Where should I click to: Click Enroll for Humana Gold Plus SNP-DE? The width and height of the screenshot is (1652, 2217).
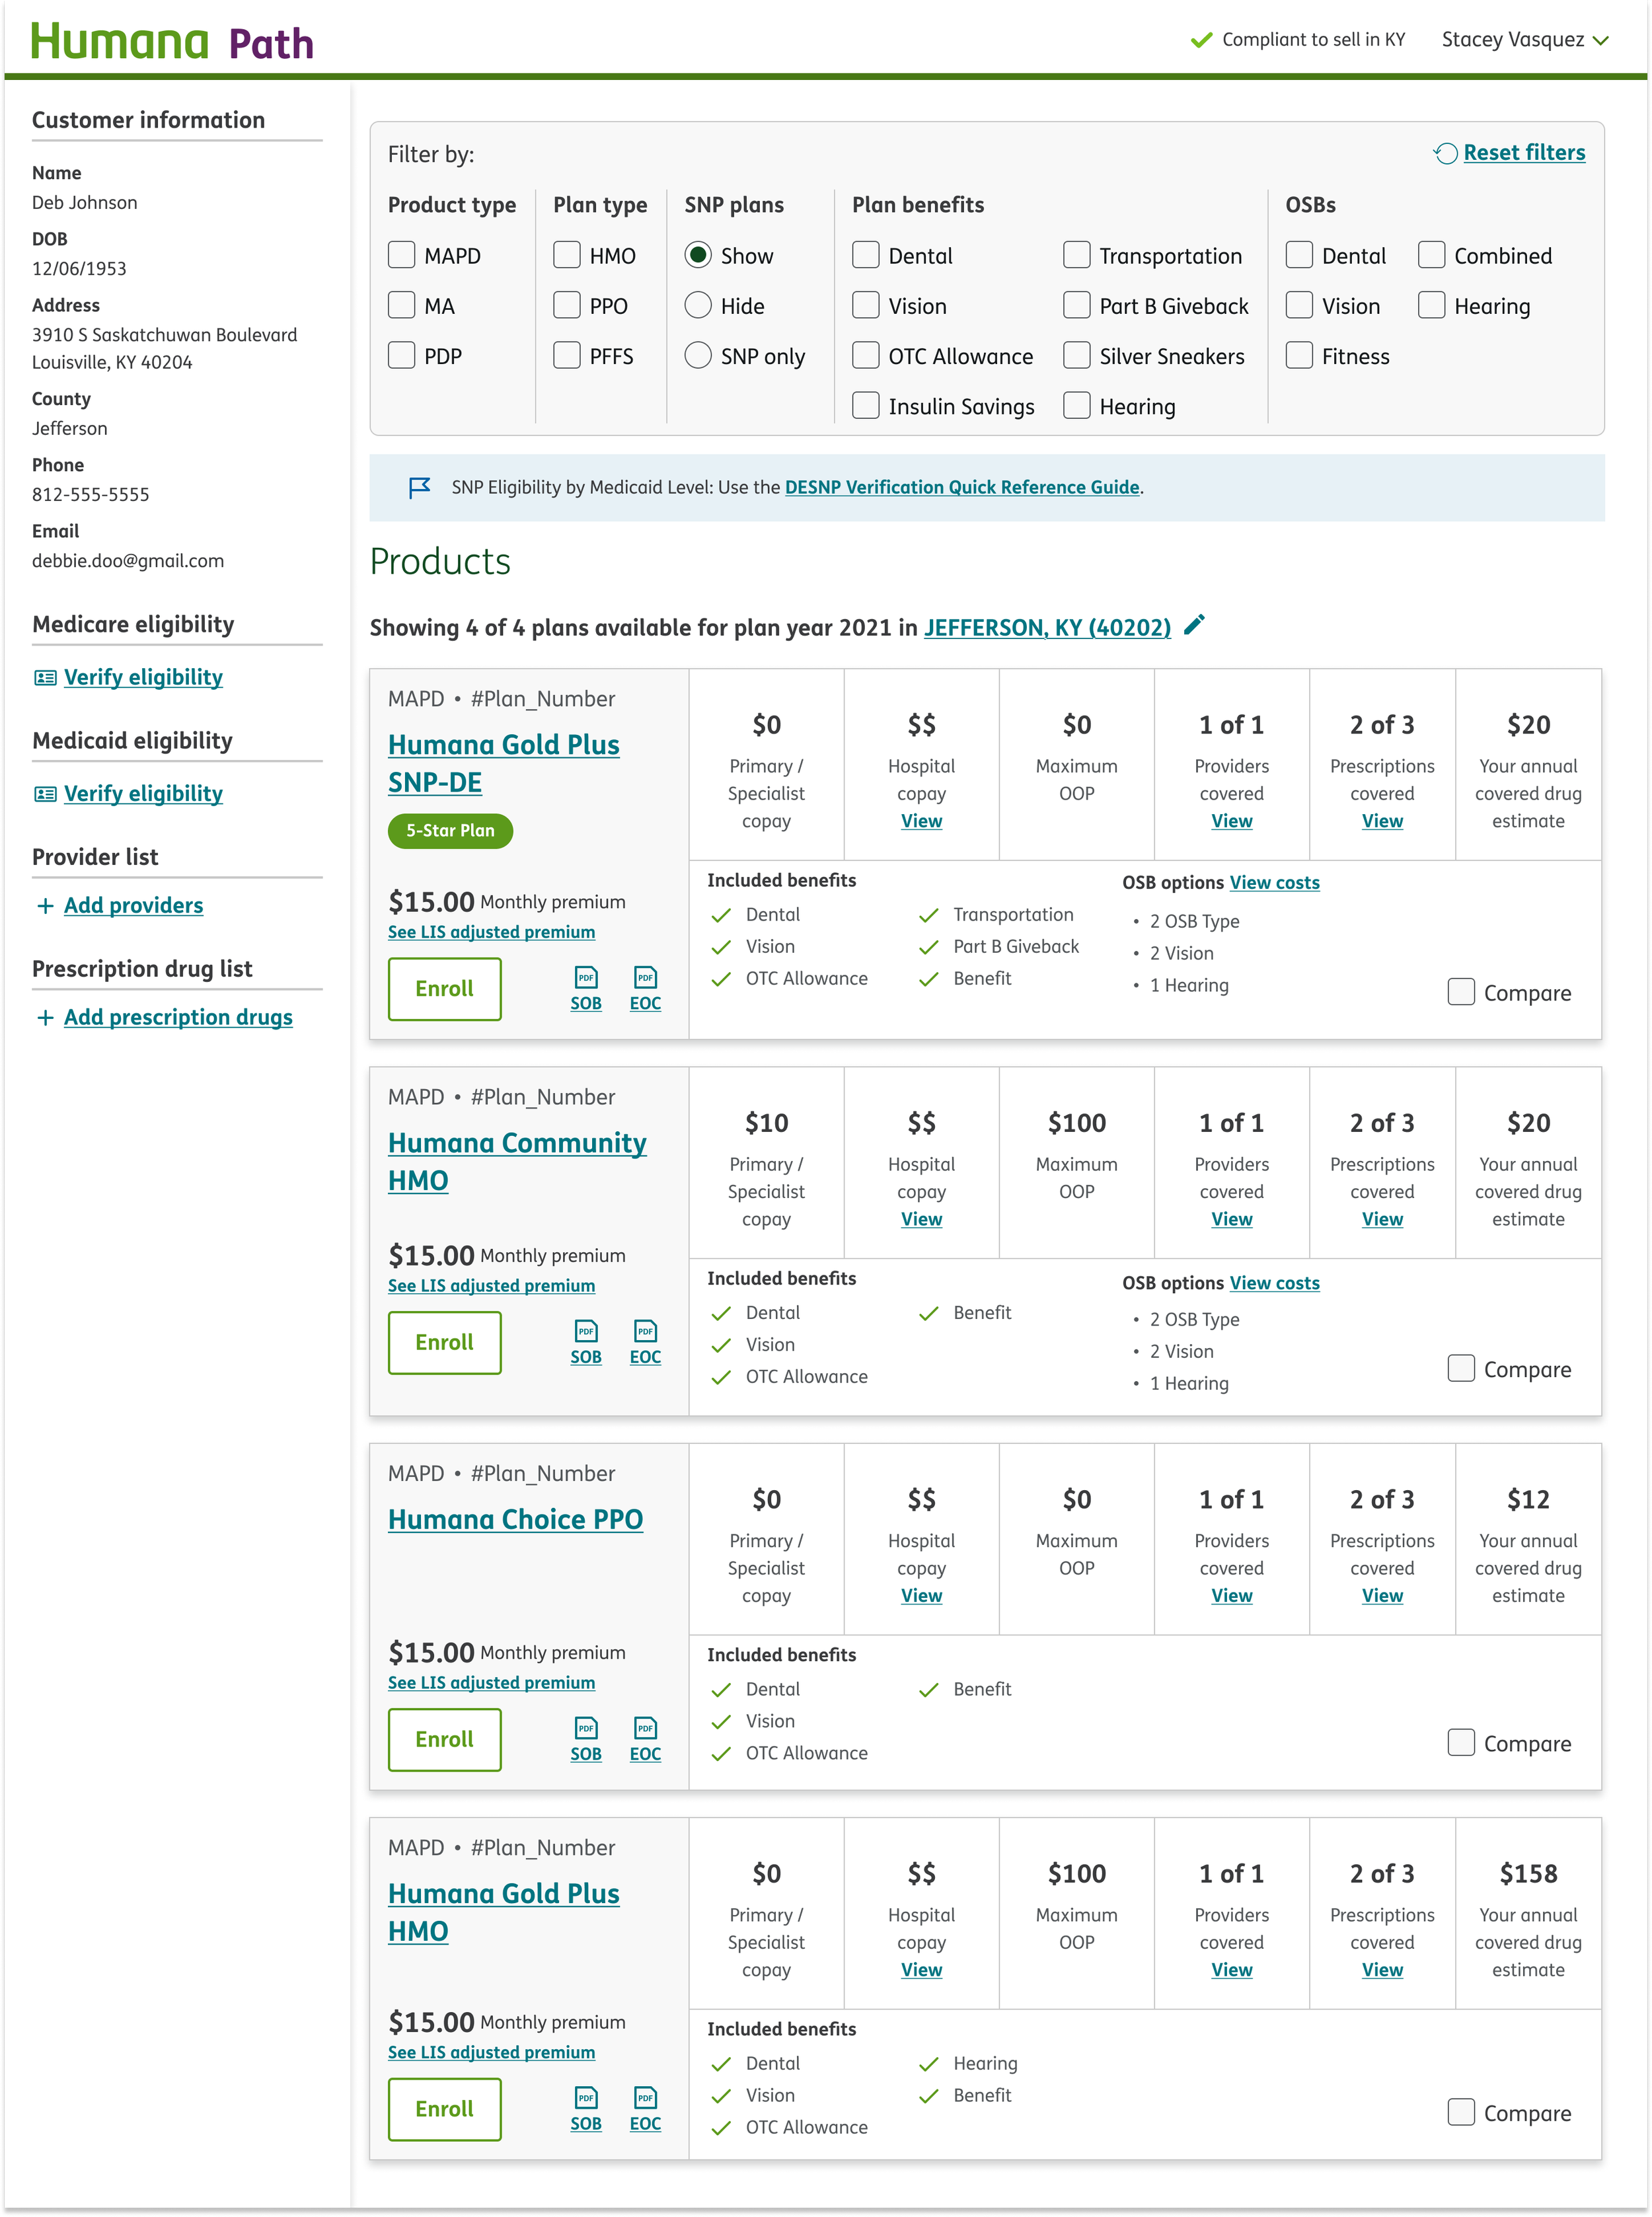click(444, 989)
